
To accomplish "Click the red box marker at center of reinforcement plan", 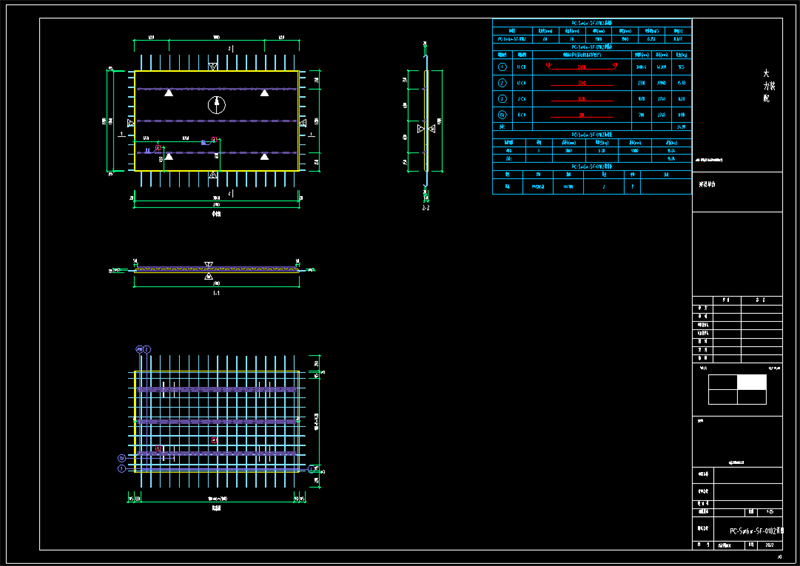I will [214, 440].
